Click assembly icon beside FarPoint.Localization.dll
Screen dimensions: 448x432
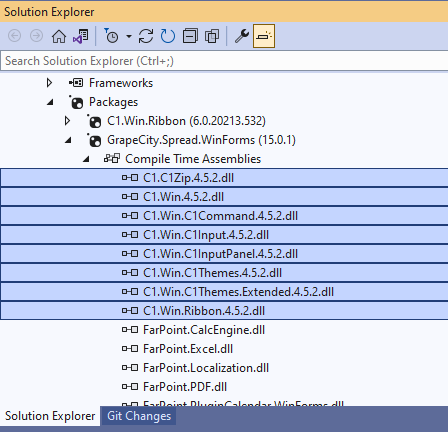click(130, 368)
